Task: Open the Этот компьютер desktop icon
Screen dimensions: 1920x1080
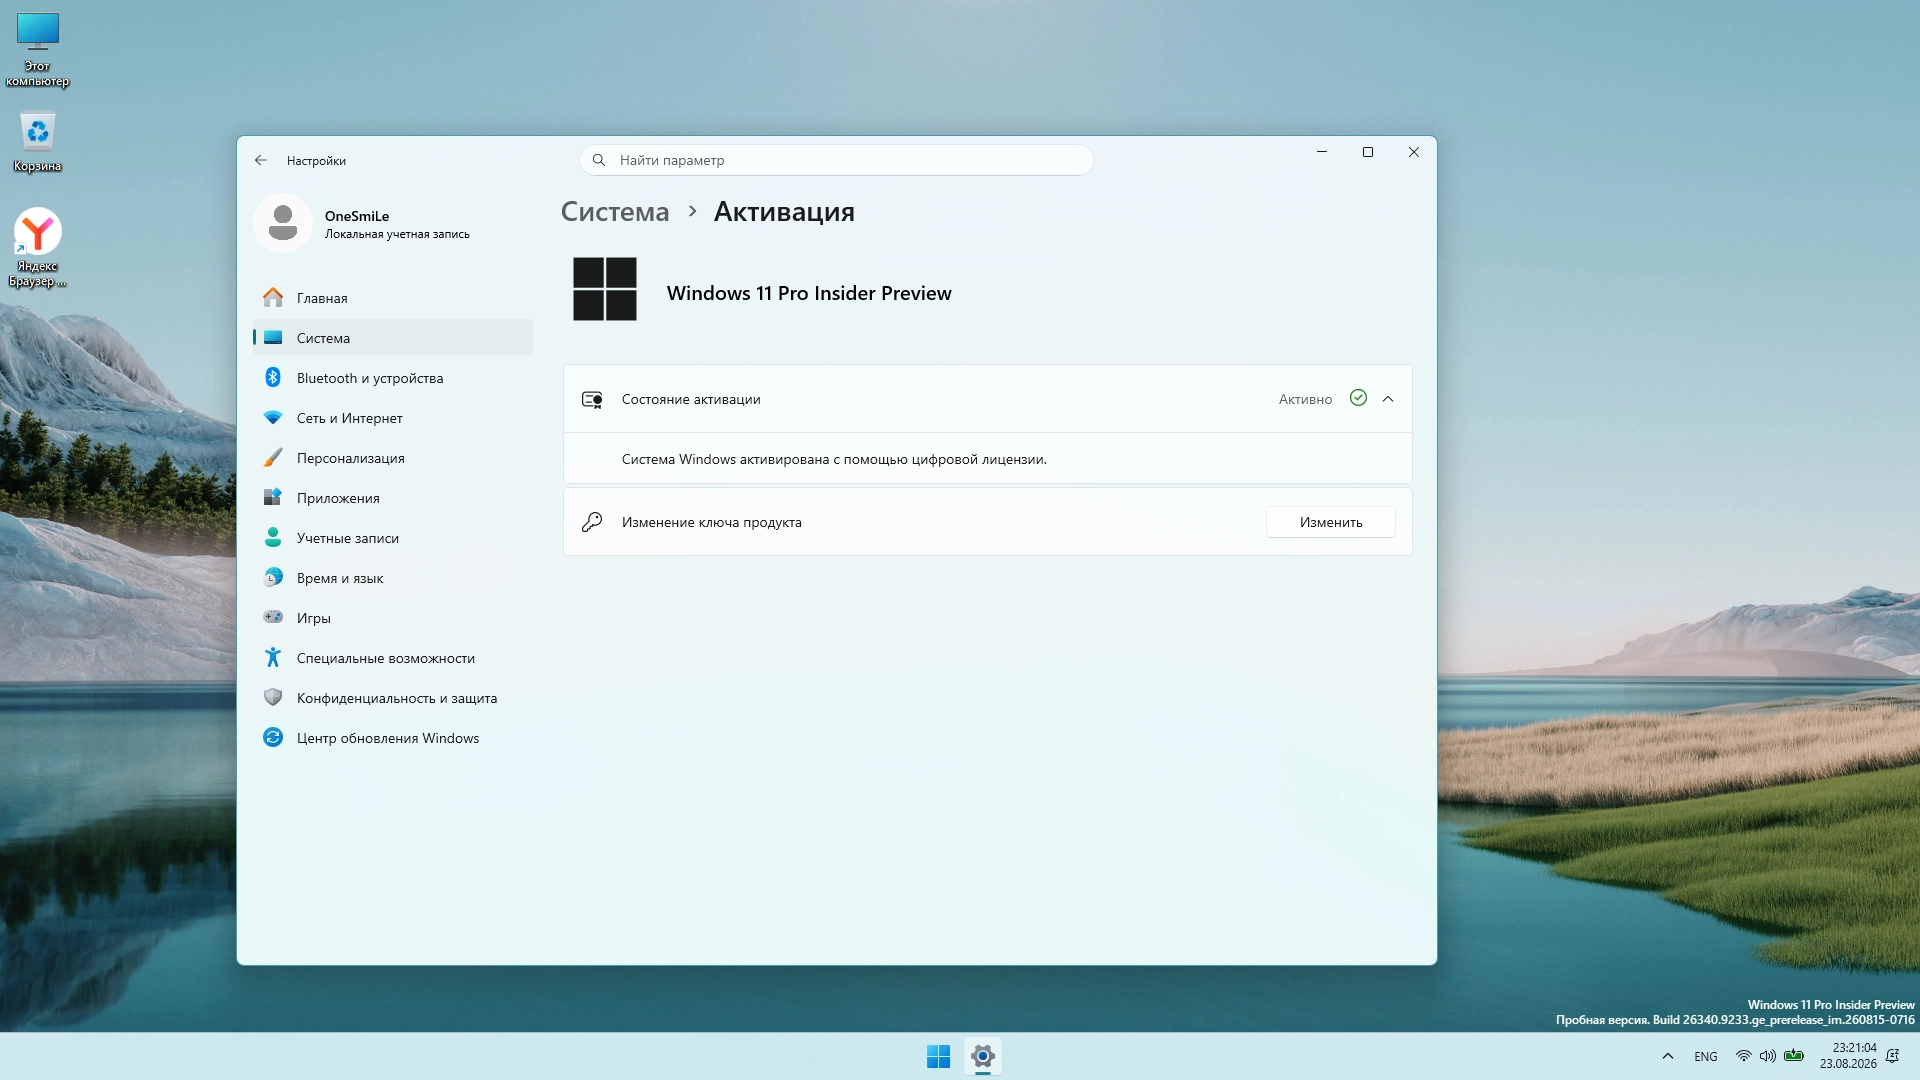Action: [38, 49]
